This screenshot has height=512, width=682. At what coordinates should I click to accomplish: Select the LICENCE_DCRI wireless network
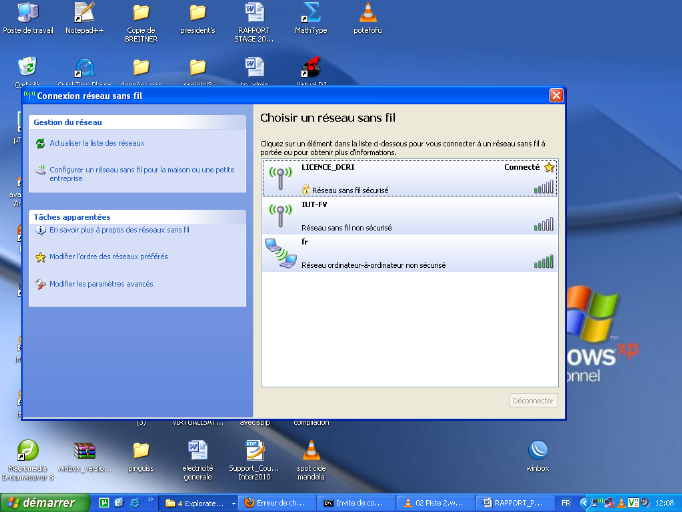click(408, 177)
